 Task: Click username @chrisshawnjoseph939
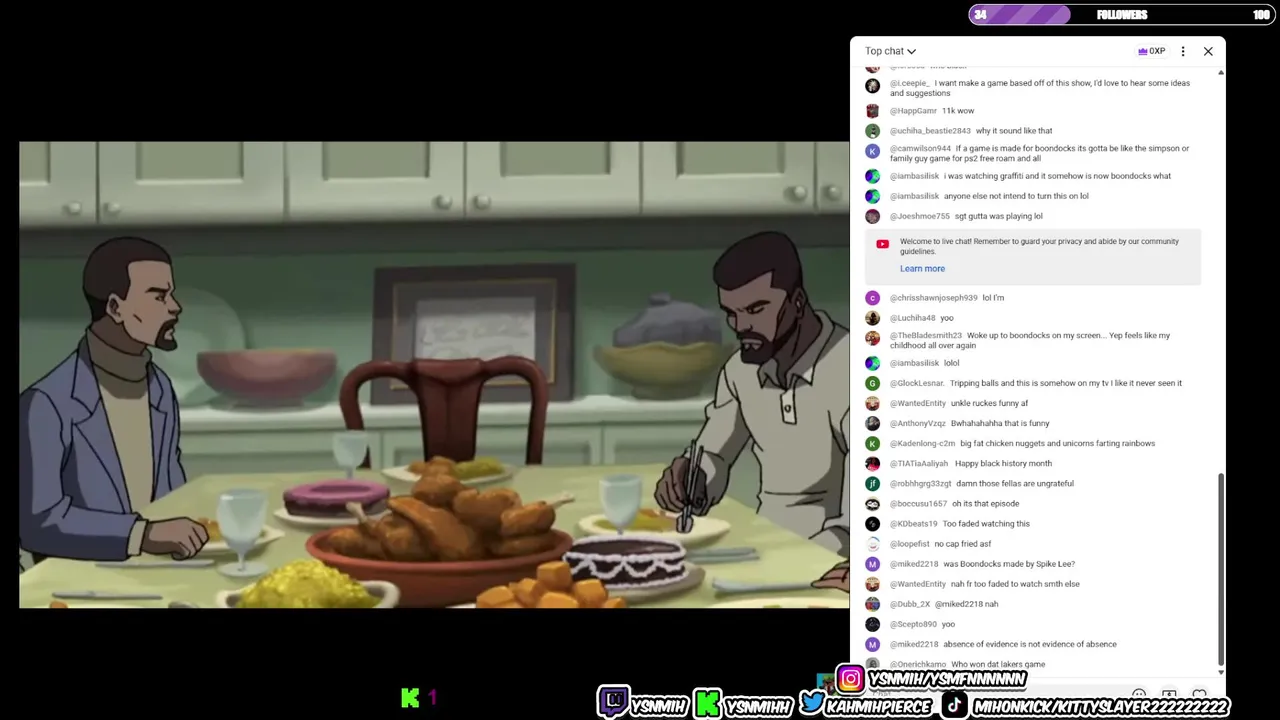point(934,298)
